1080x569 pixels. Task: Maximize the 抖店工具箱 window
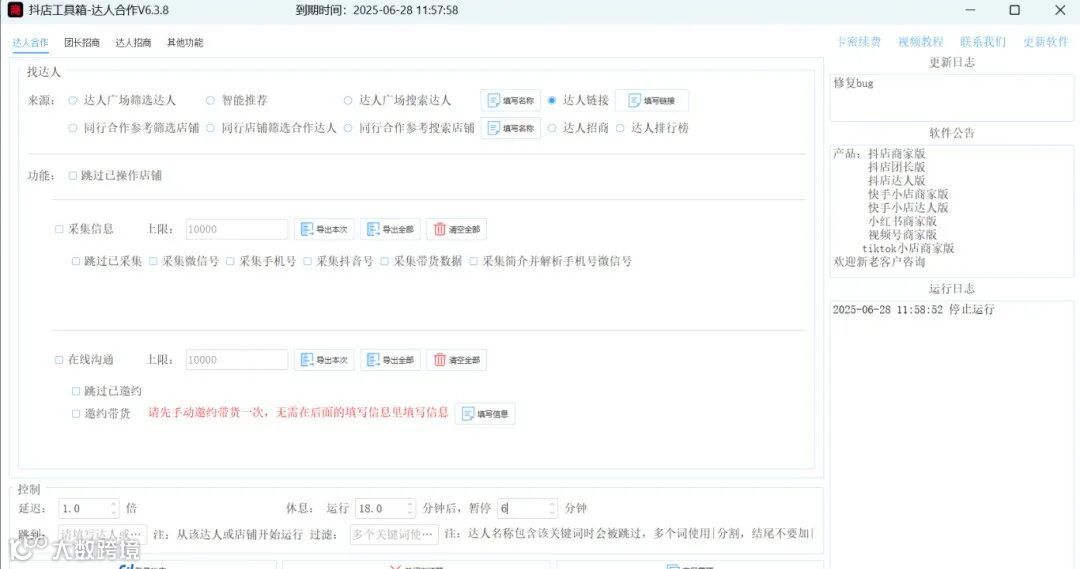tap(1015, 10)
